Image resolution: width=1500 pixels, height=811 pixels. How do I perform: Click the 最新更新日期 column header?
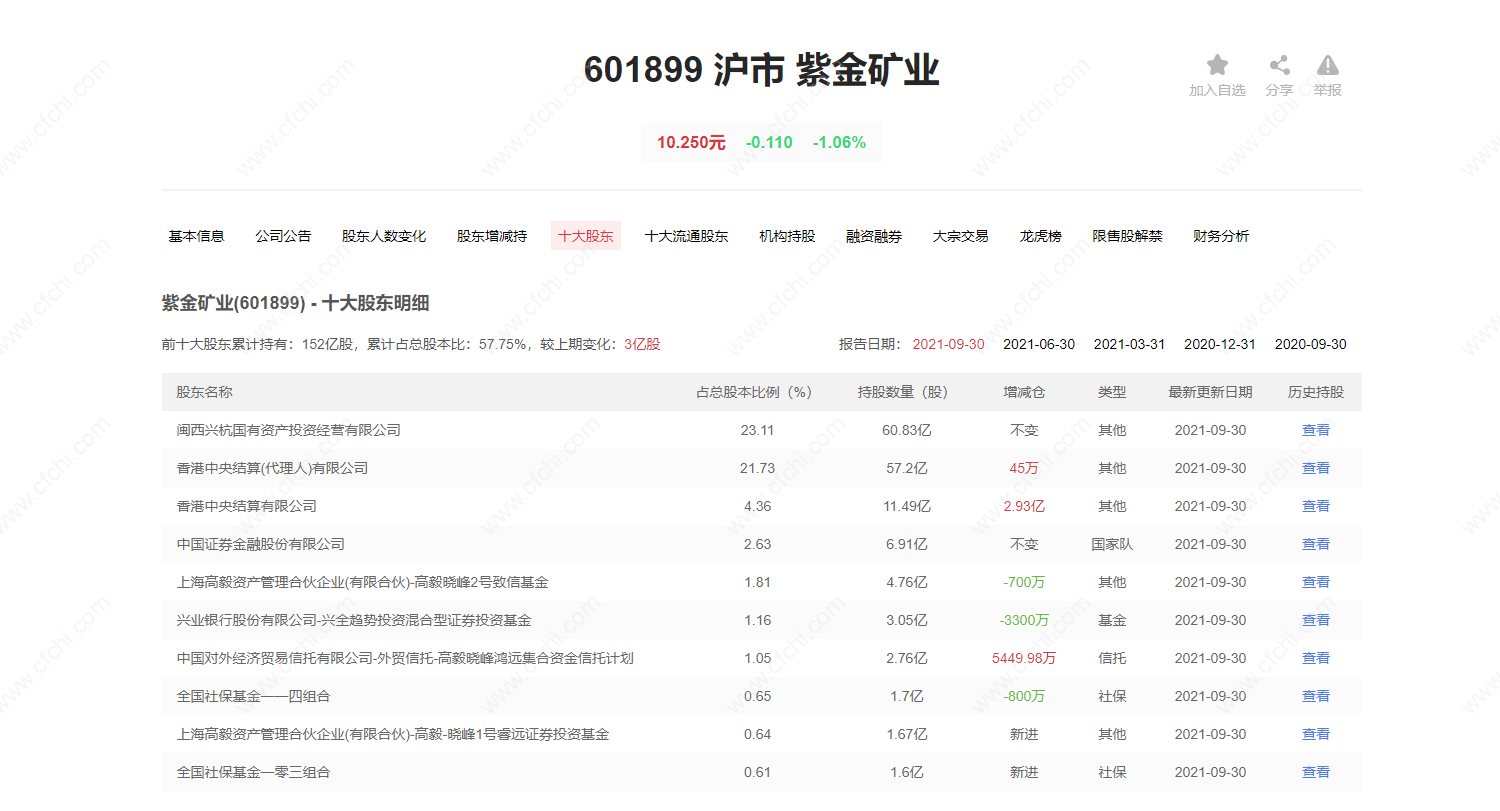click(x=1210, y=392)
